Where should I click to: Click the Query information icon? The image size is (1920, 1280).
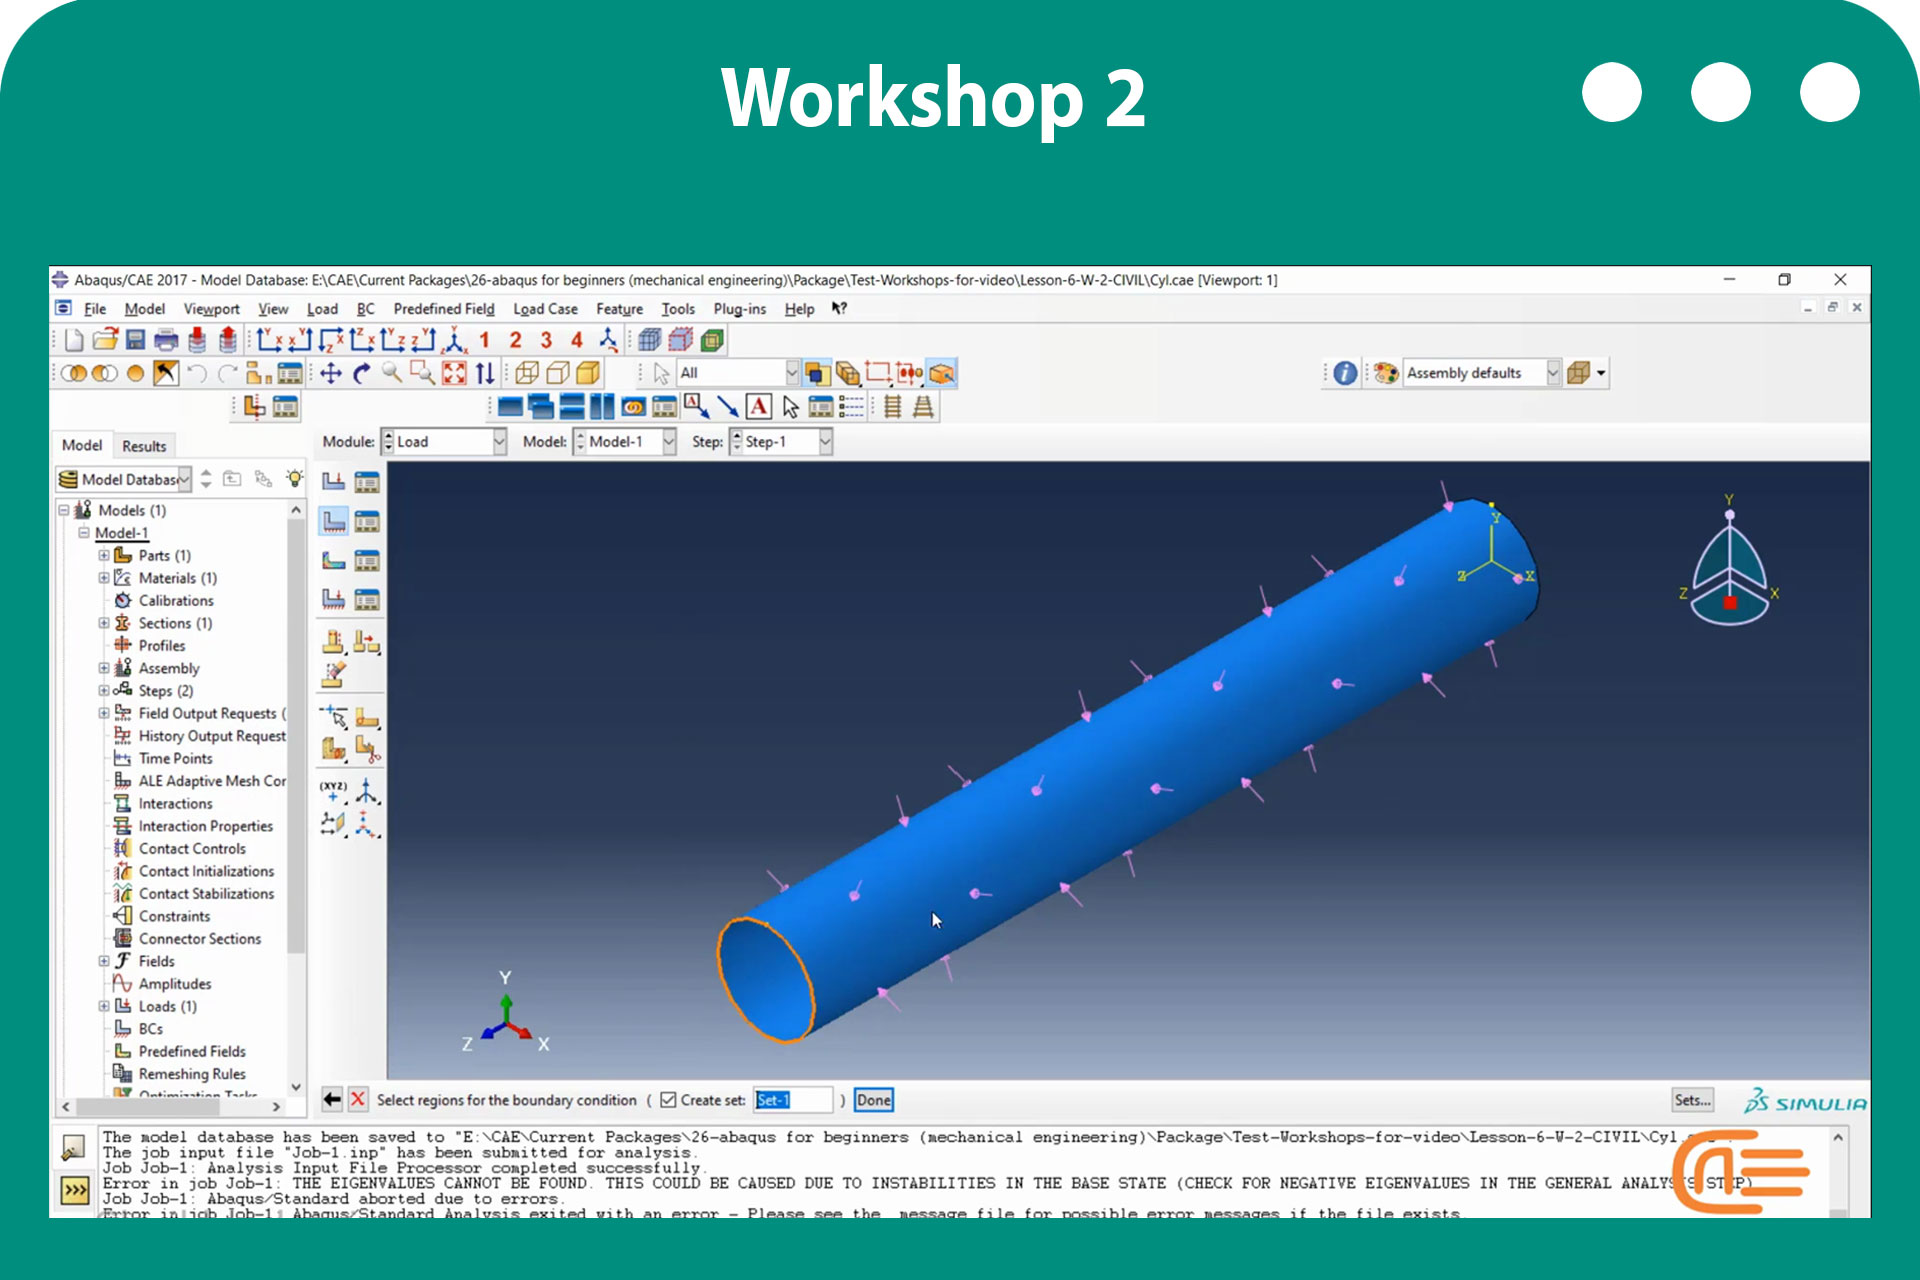tap(1345, 373)
